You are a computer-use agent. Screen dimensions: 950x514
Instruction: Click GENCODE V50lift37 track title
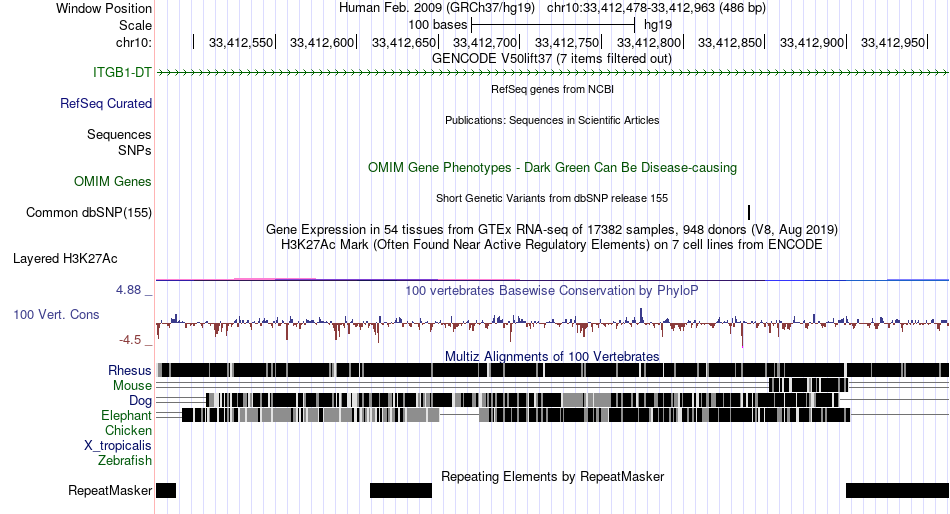coord(552,59)
